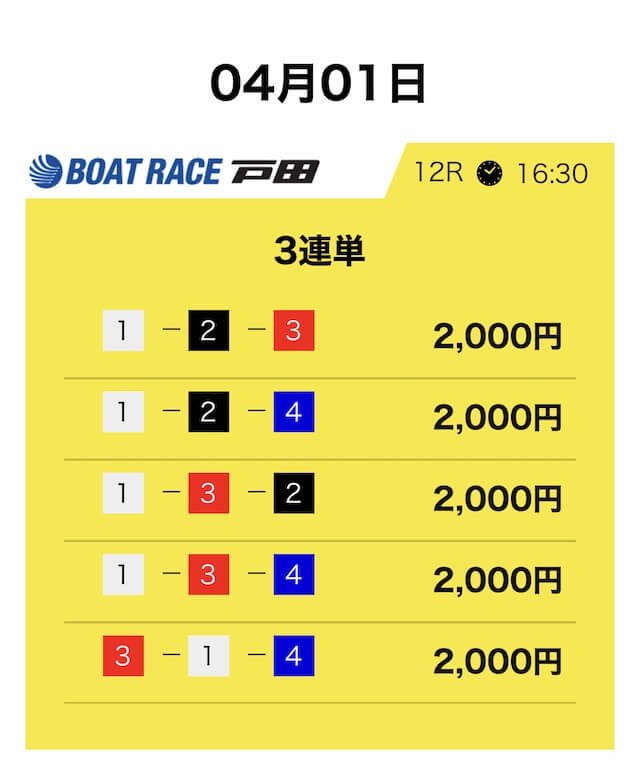
Task: Click the 2,000円 amount on the 1-2-3 row
Action: pos(497,336)
